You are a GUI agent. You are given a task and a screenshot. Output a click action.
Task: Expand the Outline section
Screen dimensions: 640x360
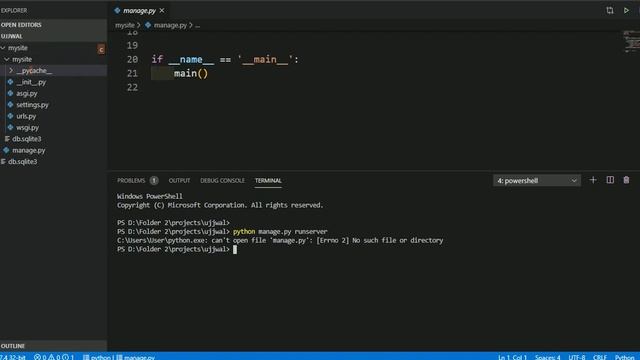53,346
